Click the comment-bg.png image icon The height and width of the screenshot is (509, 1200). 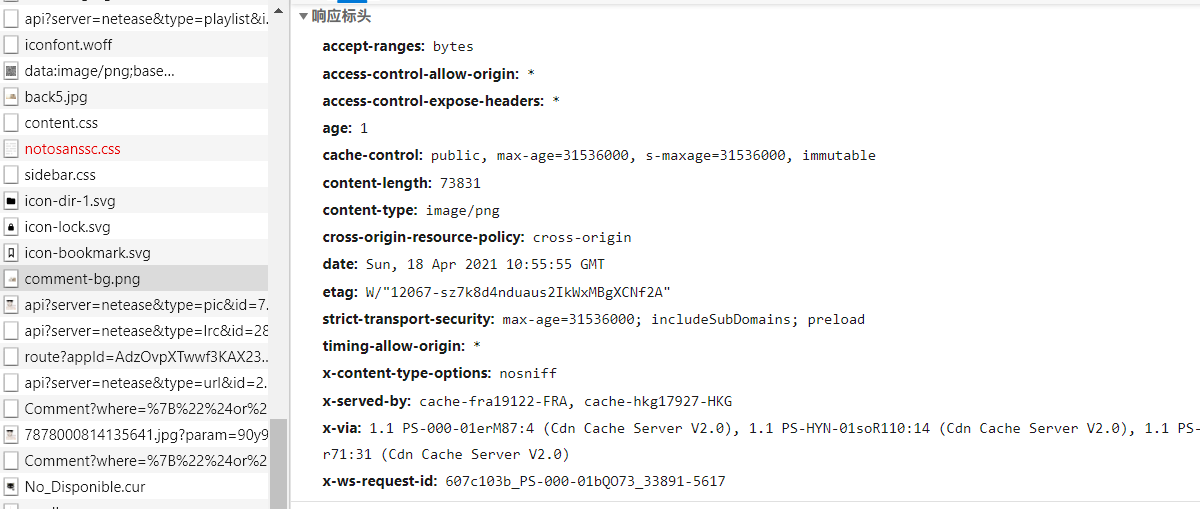pyautogui.click(x=11, y=279)
